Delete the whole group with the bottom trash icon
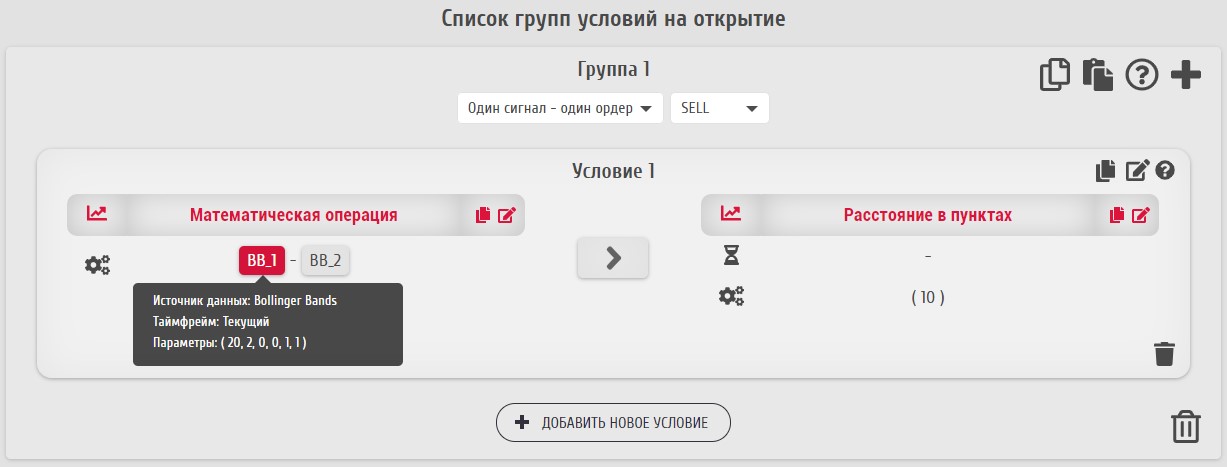 click(x=1185, y=426)
